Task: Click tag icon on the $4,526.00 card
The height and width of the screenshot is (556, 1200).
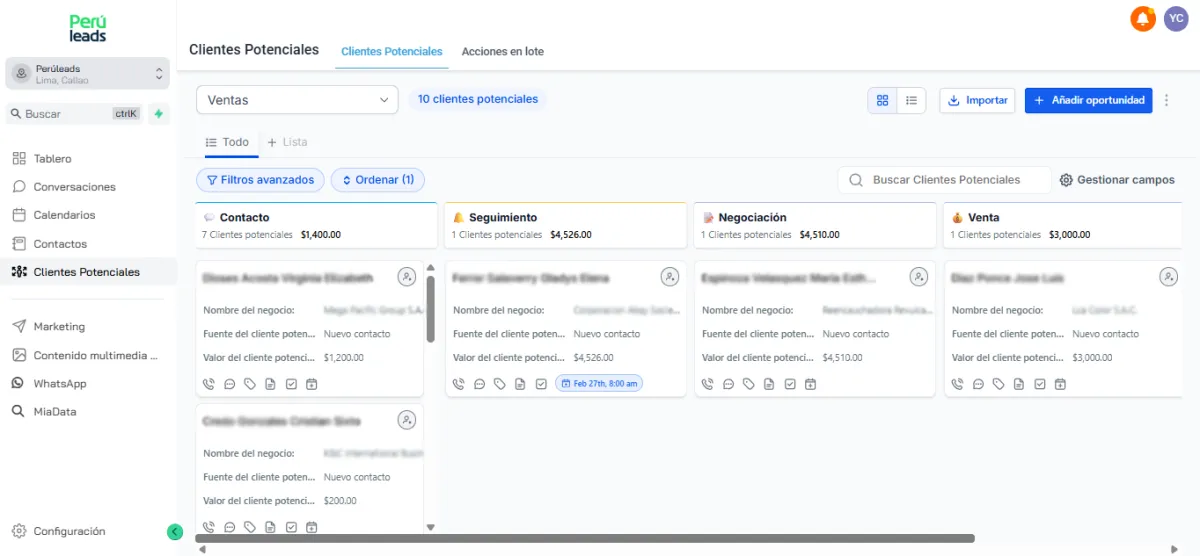Action: (x=500, y=383)
